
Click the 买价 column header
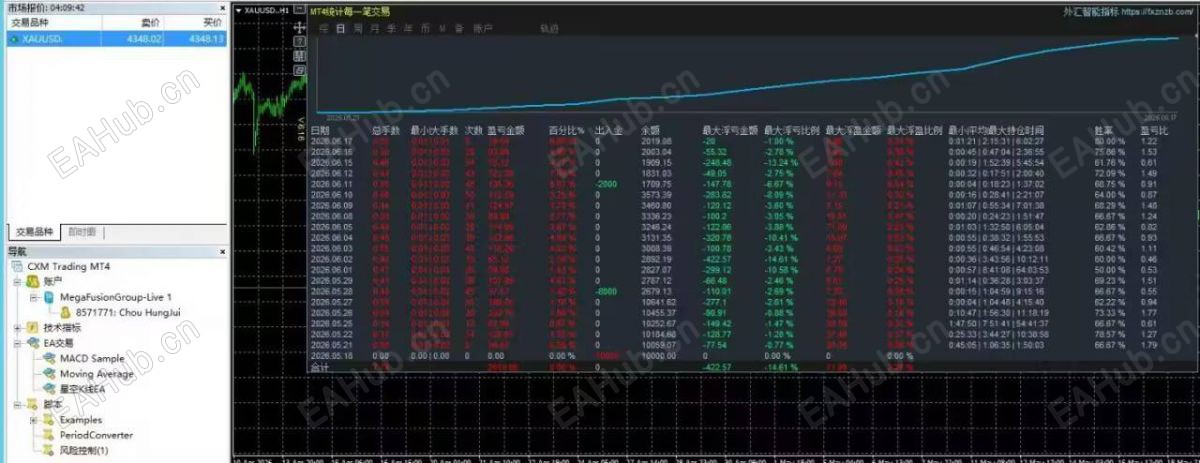pos(214,21)
